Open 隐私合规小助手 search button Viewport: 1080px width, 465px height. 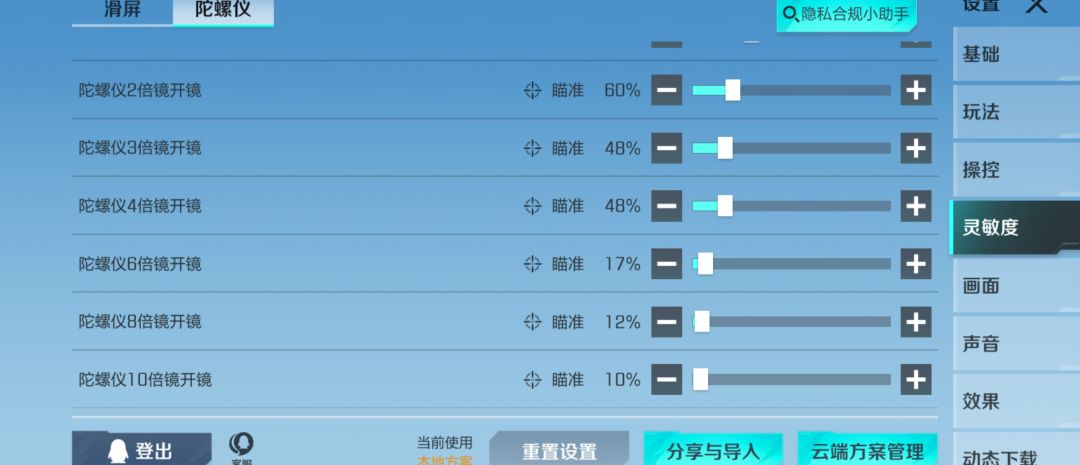click(847, 14)
